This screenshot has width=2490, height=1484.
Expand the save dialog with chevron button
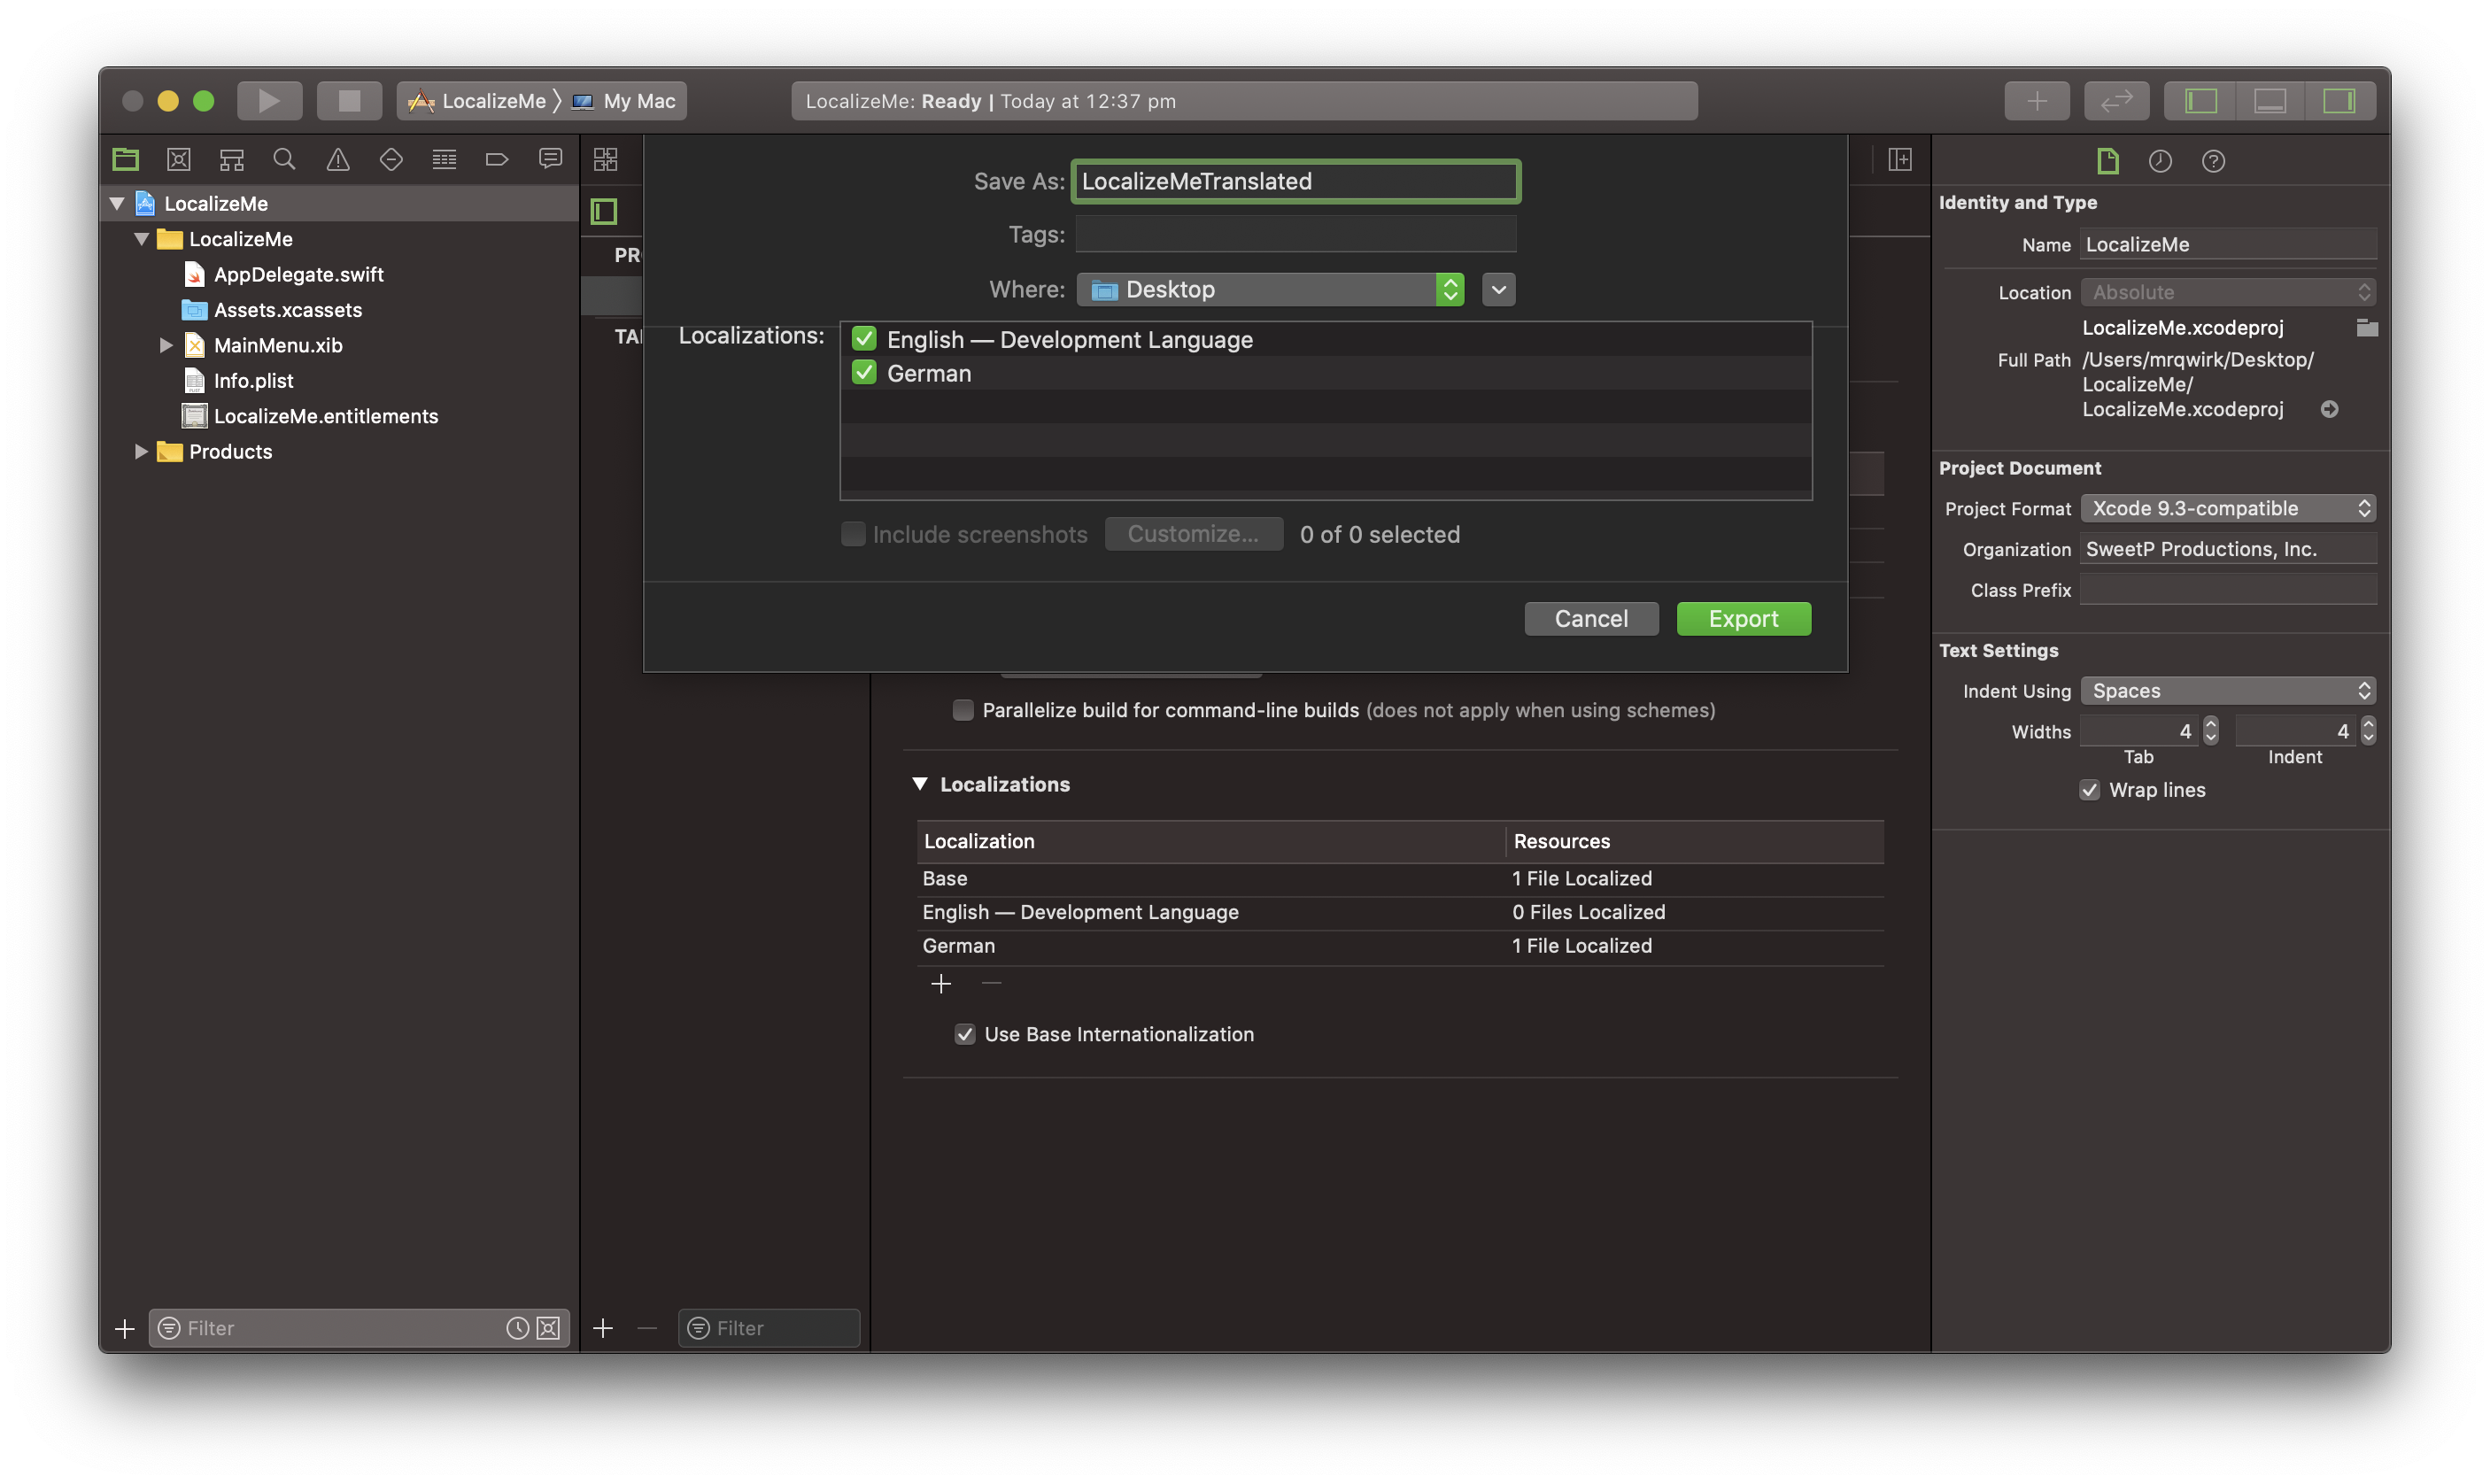(1498, 289)
